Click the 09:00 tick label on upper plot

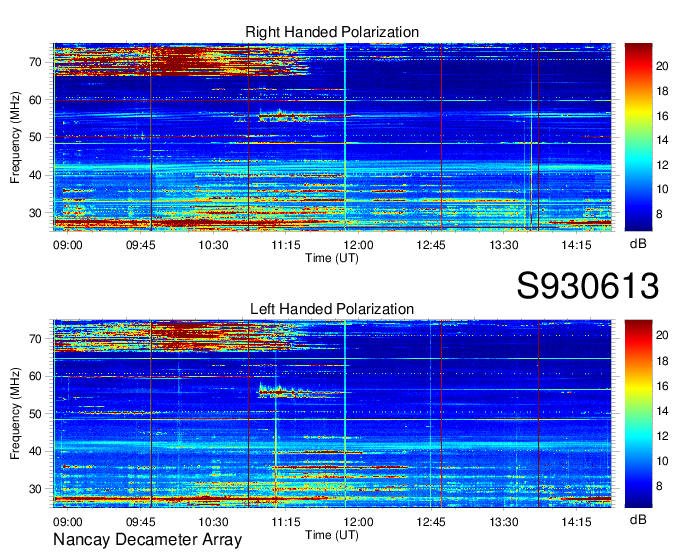pos(68,245)
